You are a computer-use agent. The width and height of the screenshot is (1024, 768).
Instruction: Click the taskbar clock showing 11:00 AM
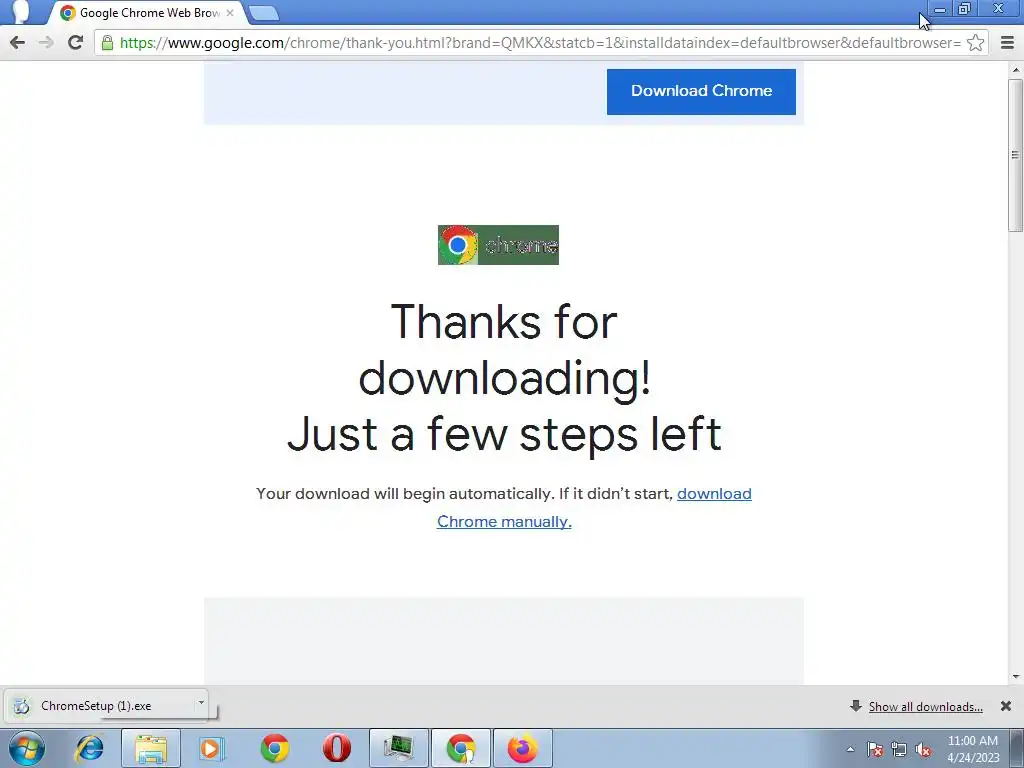973,749
